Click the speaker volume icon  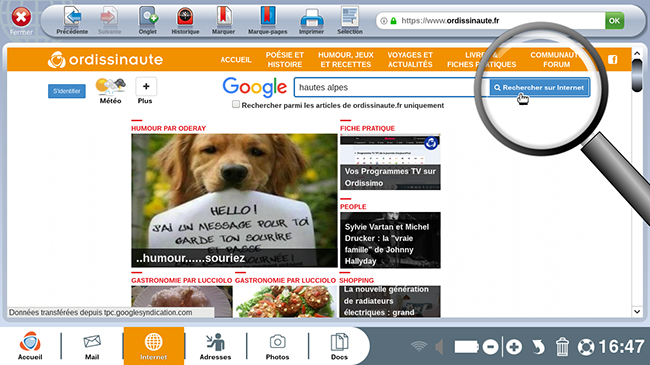(439, 347)
